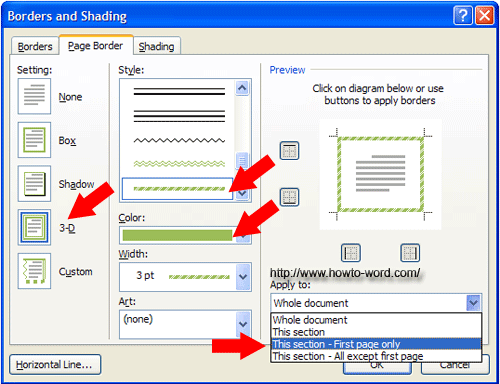Open the dialog Help question mark button
This screenshot has height=384, width=500.
click(463, 15)
